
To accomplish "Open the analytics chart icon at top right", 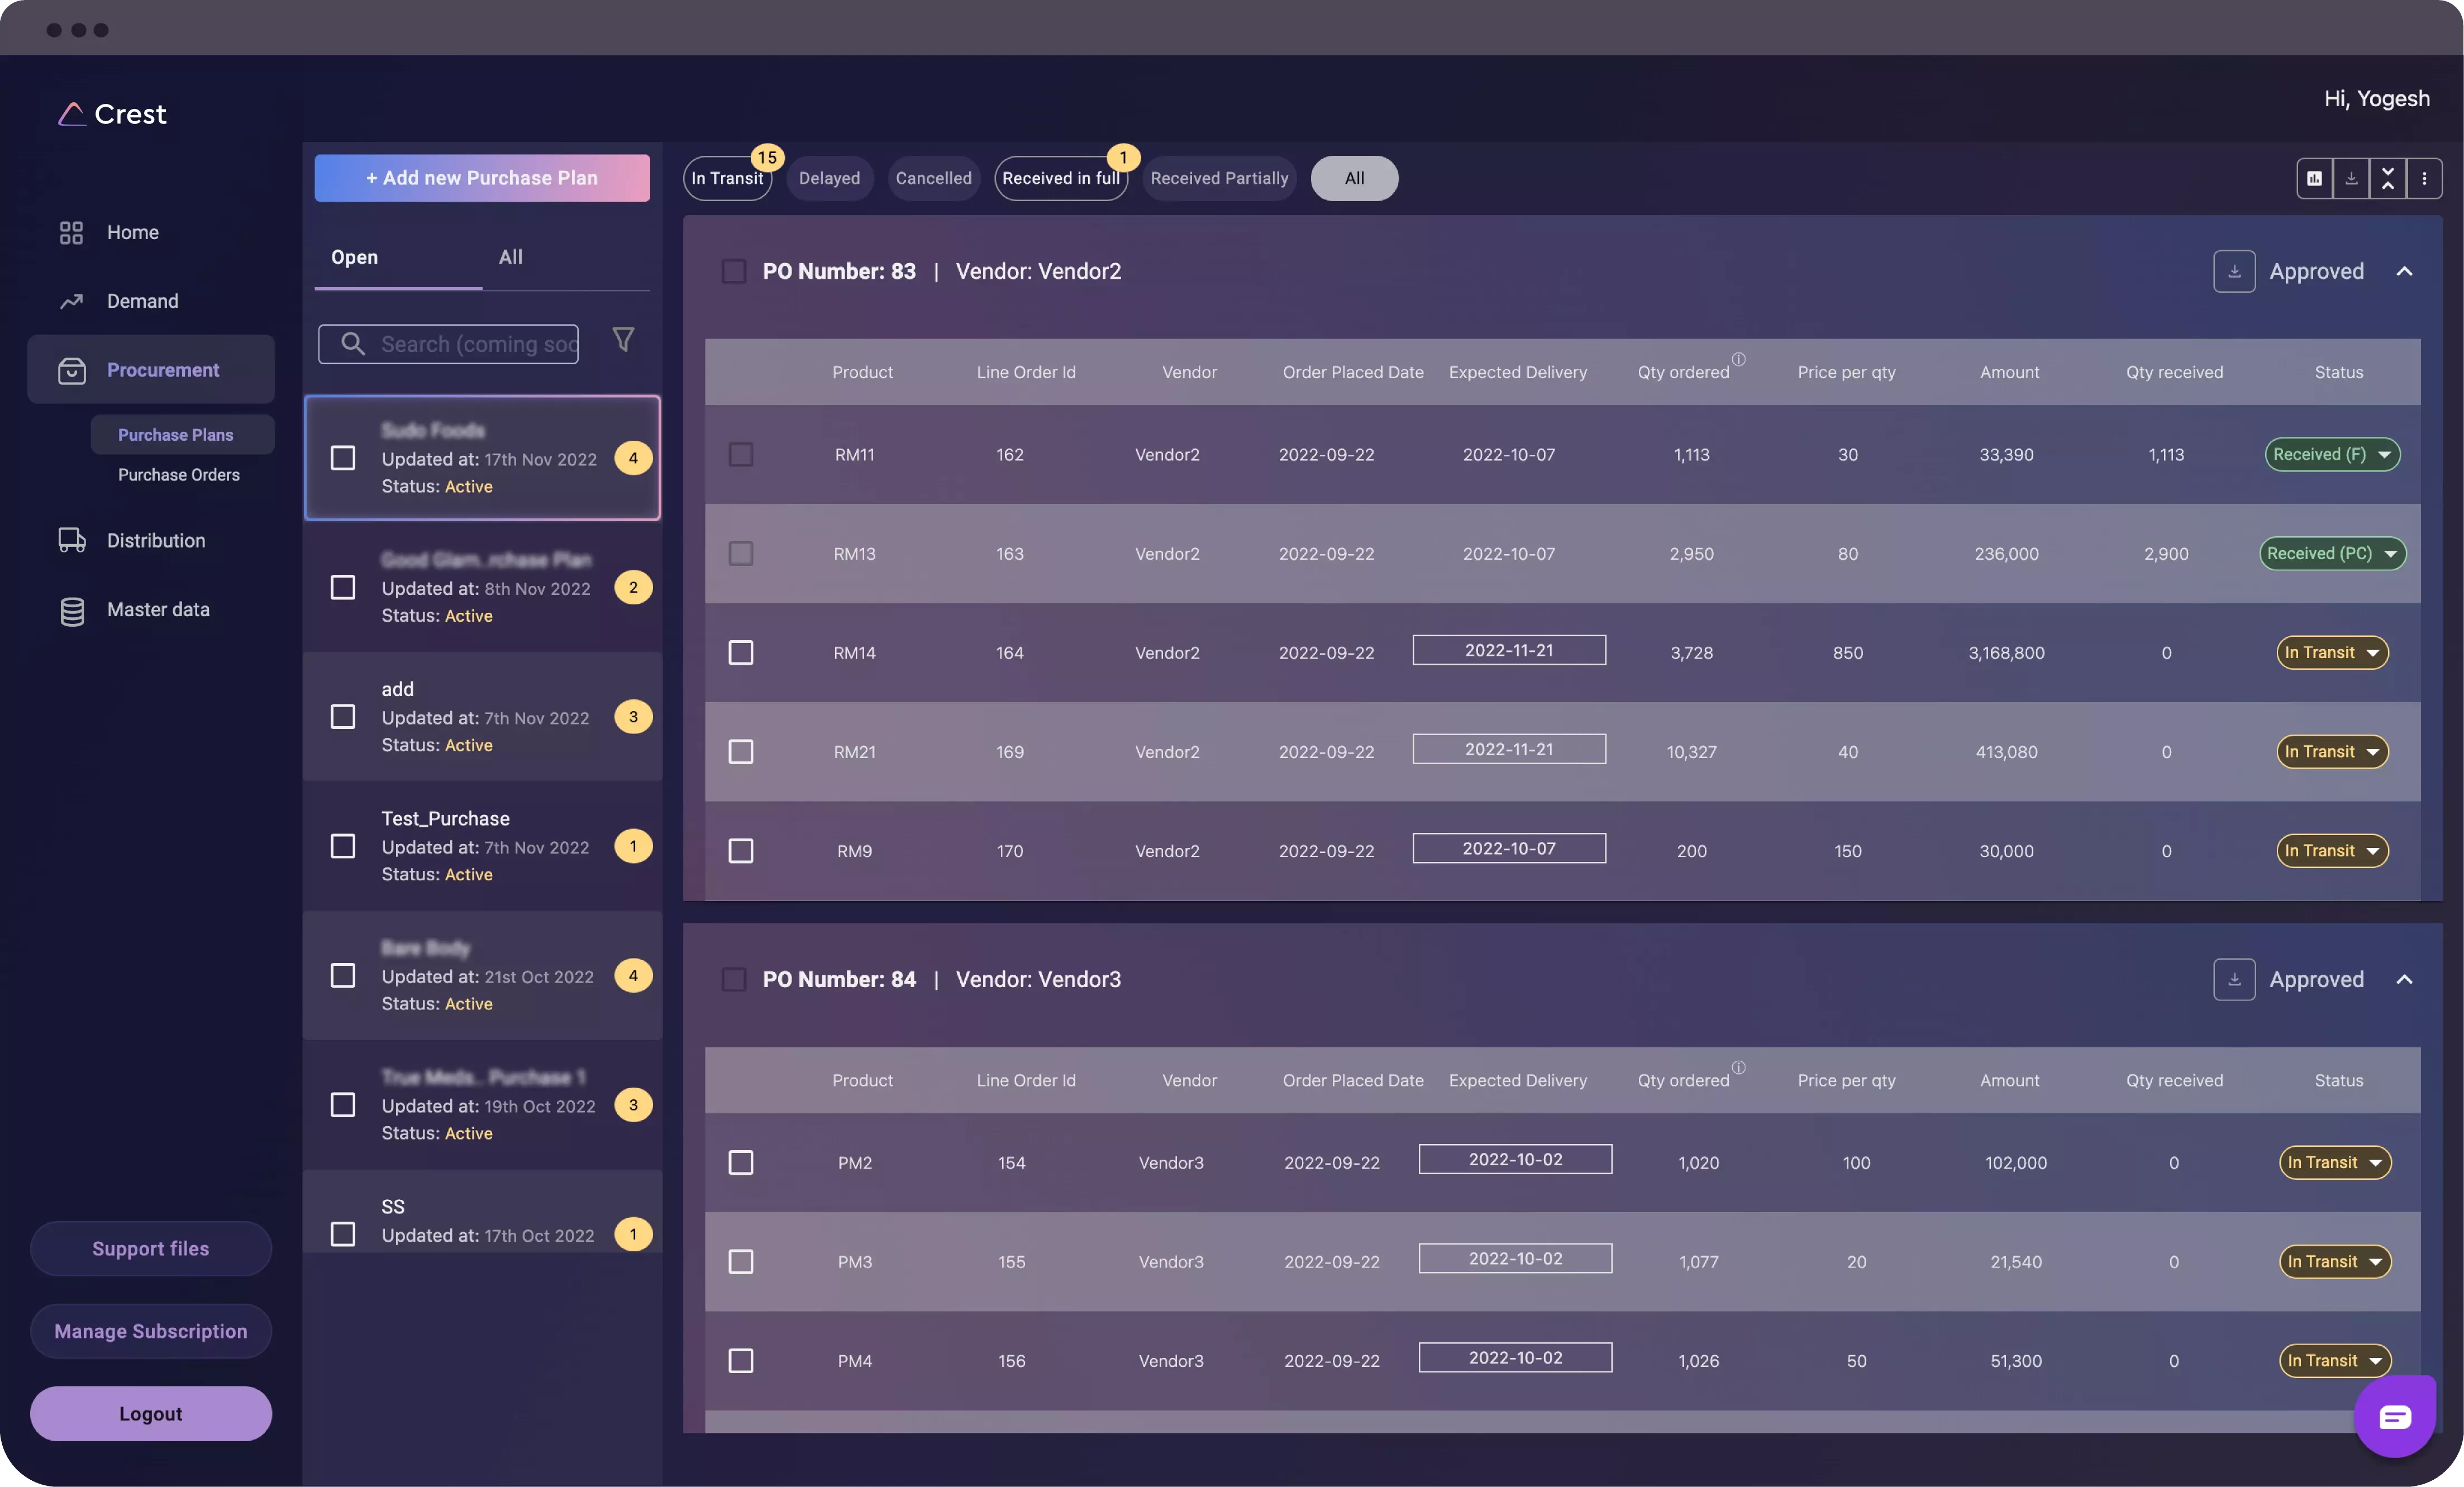I will pyautogui.click(x=2313, y=178).
